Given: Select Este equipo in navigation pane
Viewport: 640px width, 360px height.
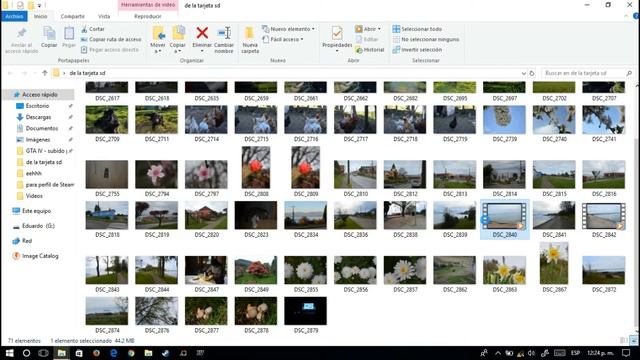Looking at the screenshot, I should 36,211.
